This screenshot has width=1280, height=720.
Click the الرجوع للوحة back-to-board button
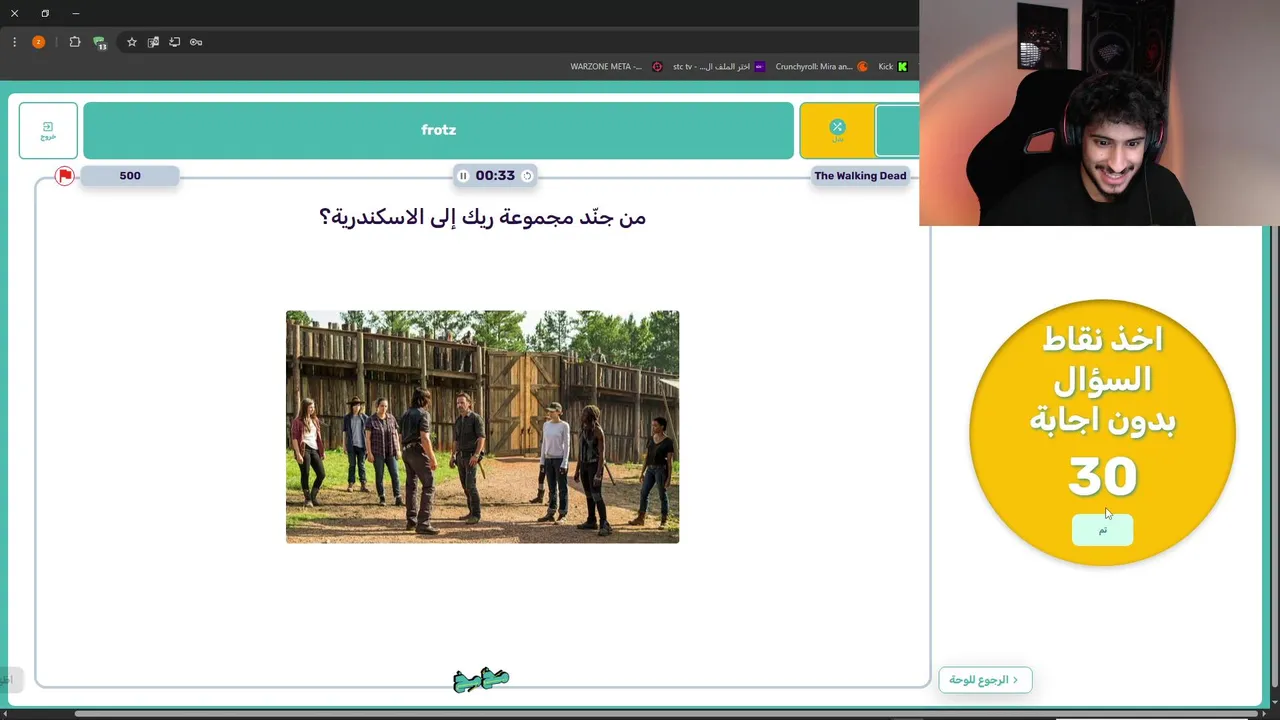coord(985,680)
